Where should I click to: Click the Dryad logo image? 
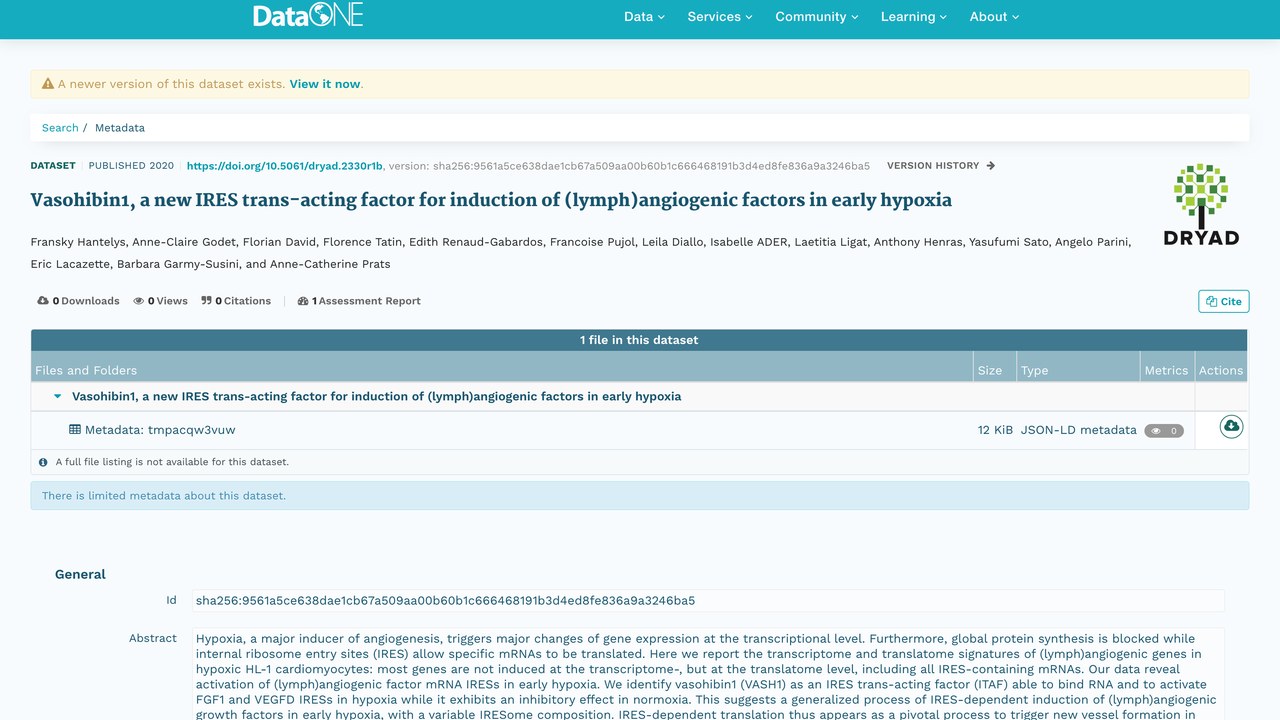click(1201, 205)
